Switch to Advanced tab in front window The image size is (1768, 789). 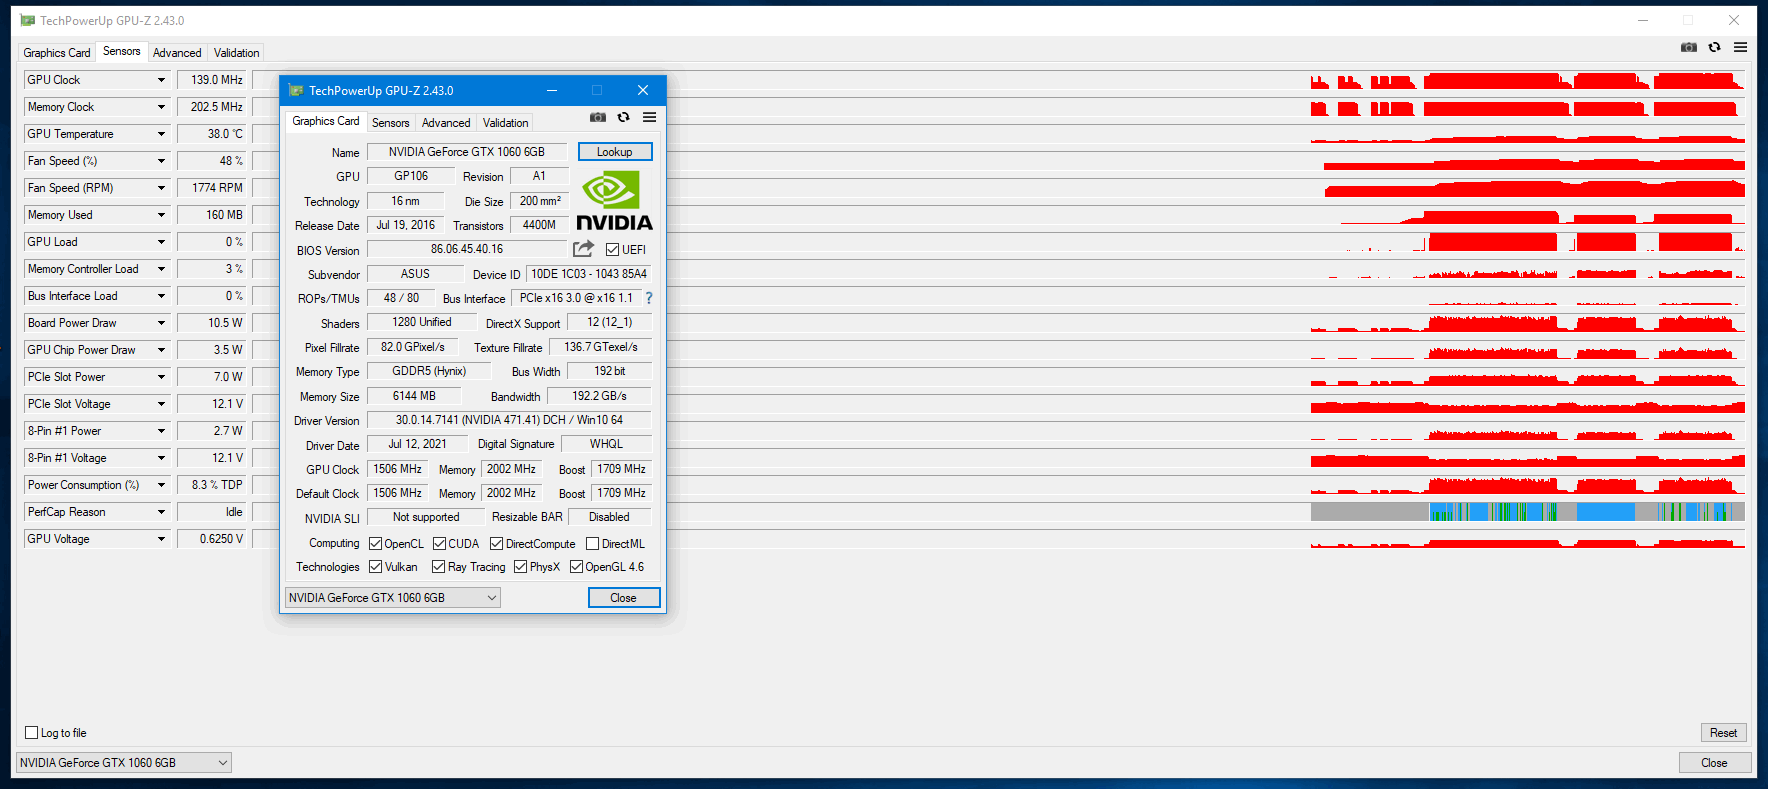click(446, 123)
